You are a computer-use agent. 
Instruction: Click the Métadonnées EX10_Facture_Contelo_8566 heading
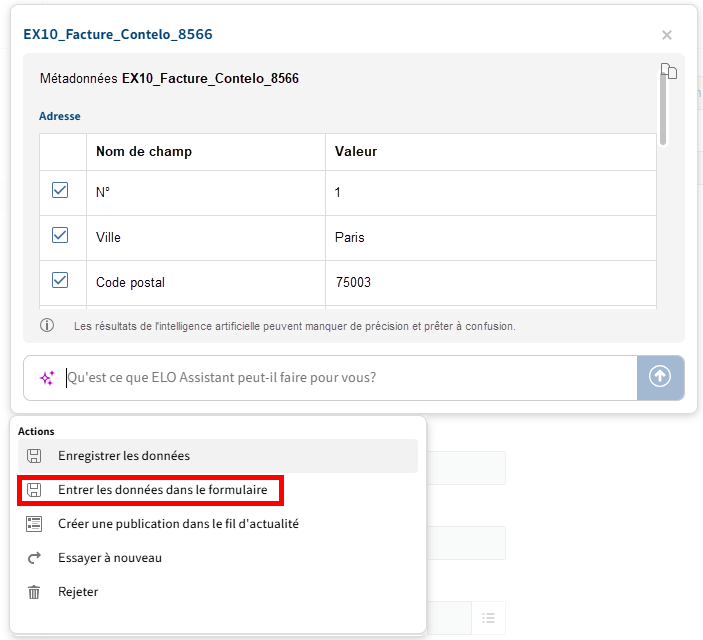169,78
